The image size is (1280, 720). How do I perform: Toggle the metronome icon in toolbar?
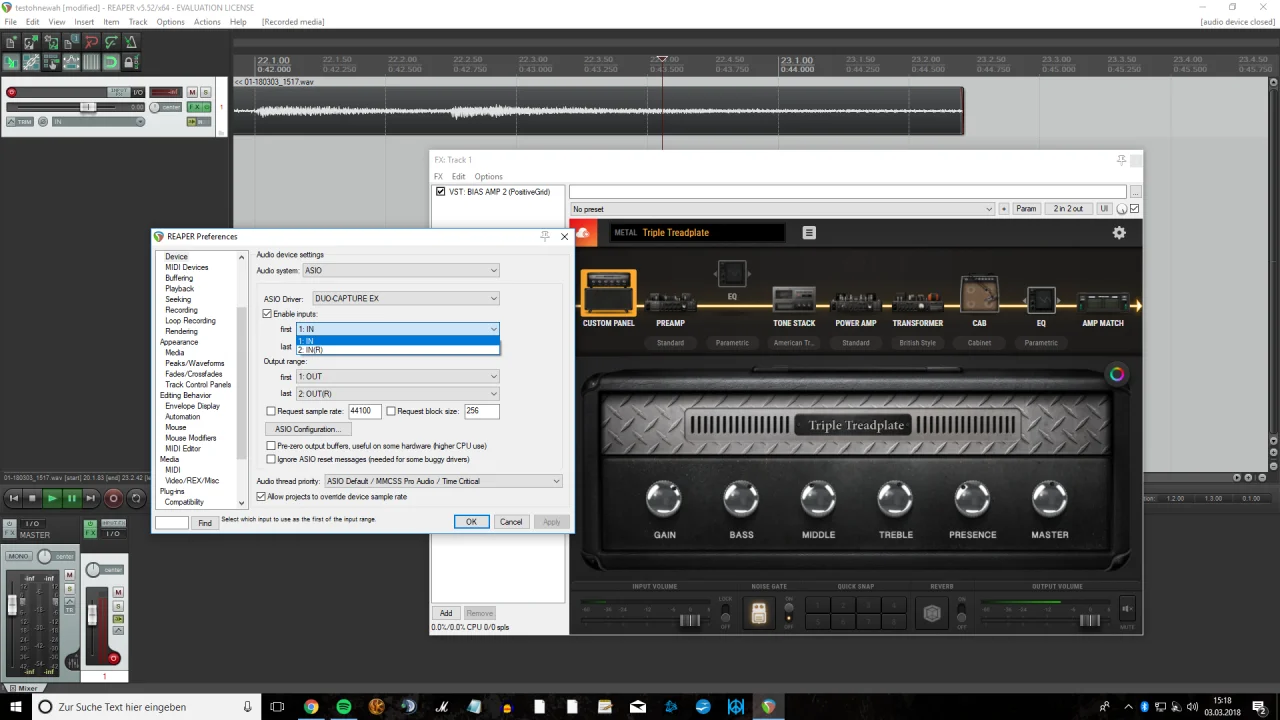pyautogui.click(x=131, y=42)
